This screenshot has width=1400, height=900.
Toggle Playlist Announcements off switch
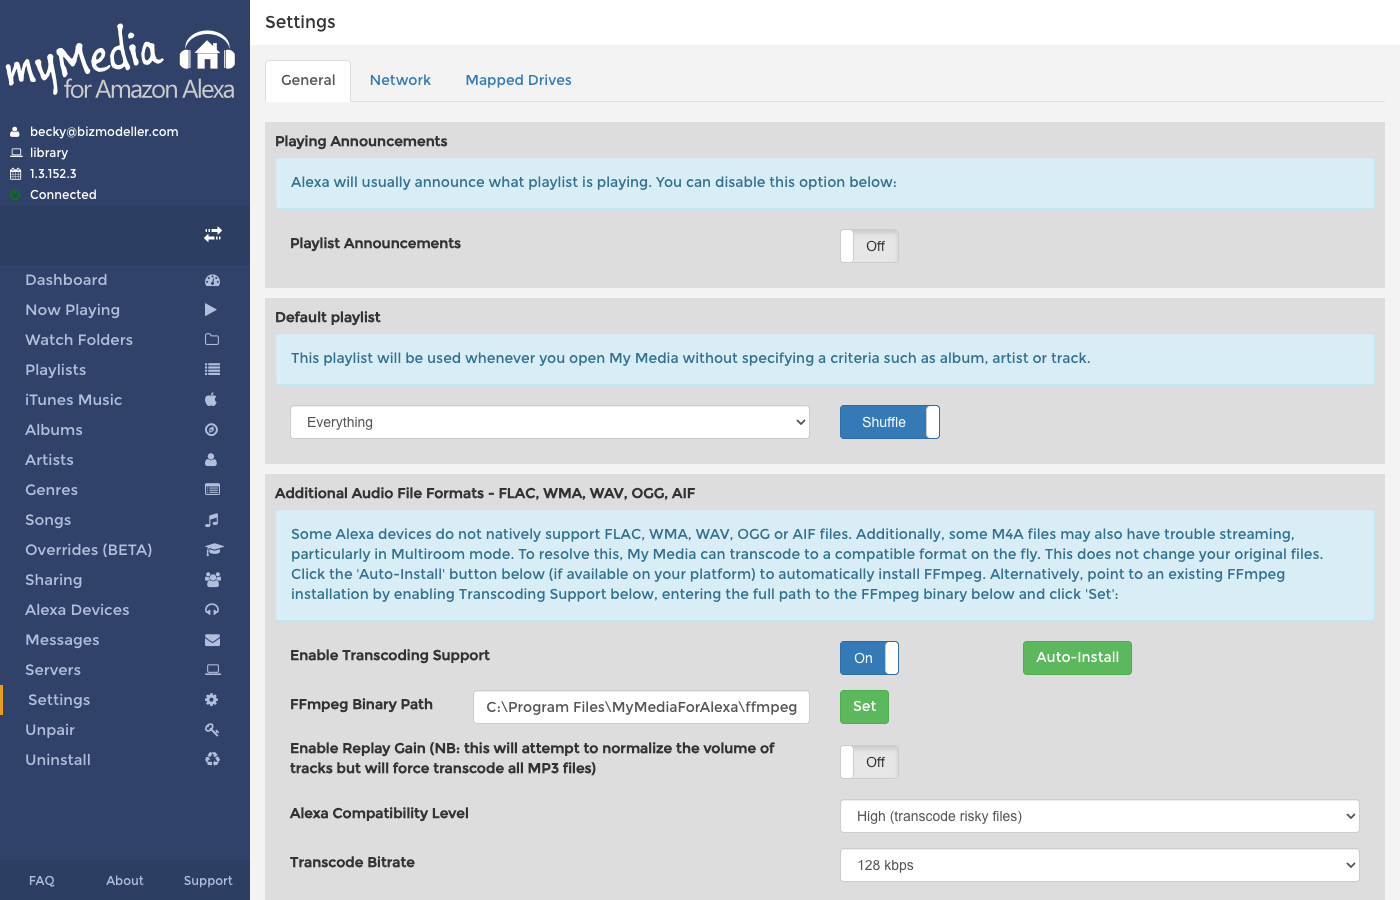click(x=869, y=245)
